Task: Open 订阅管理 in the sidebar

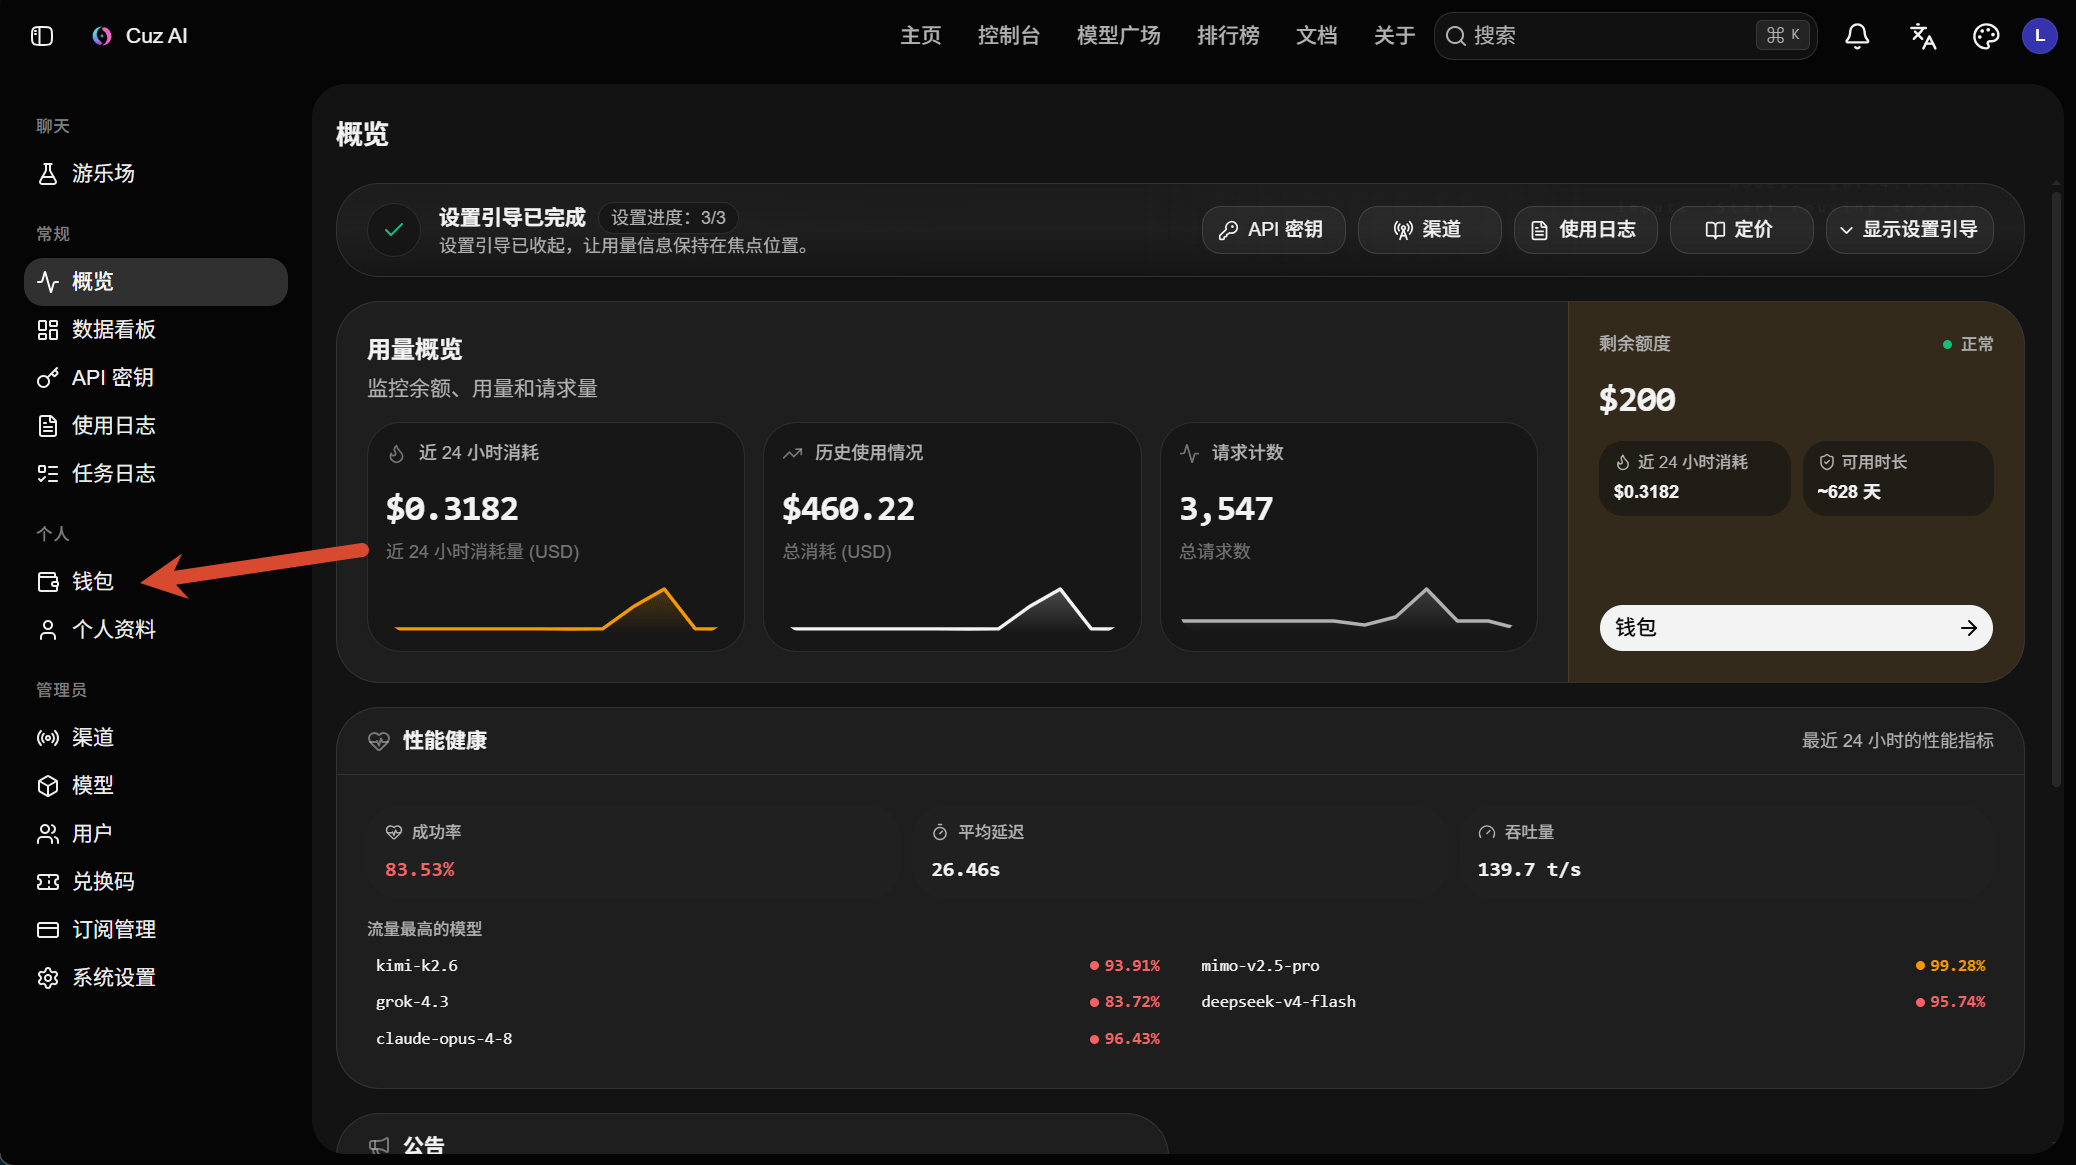Action: (x=156, y=930)
